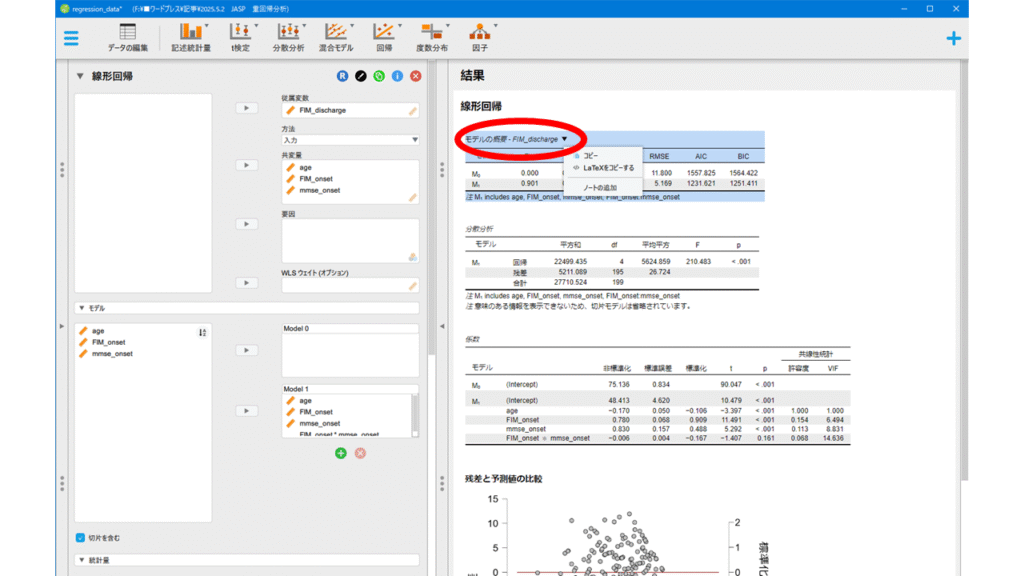Image resolution: width=1024 pixels, height=576 pixels.
Task: Expand the 統計量 section
Action: point(81,560)
